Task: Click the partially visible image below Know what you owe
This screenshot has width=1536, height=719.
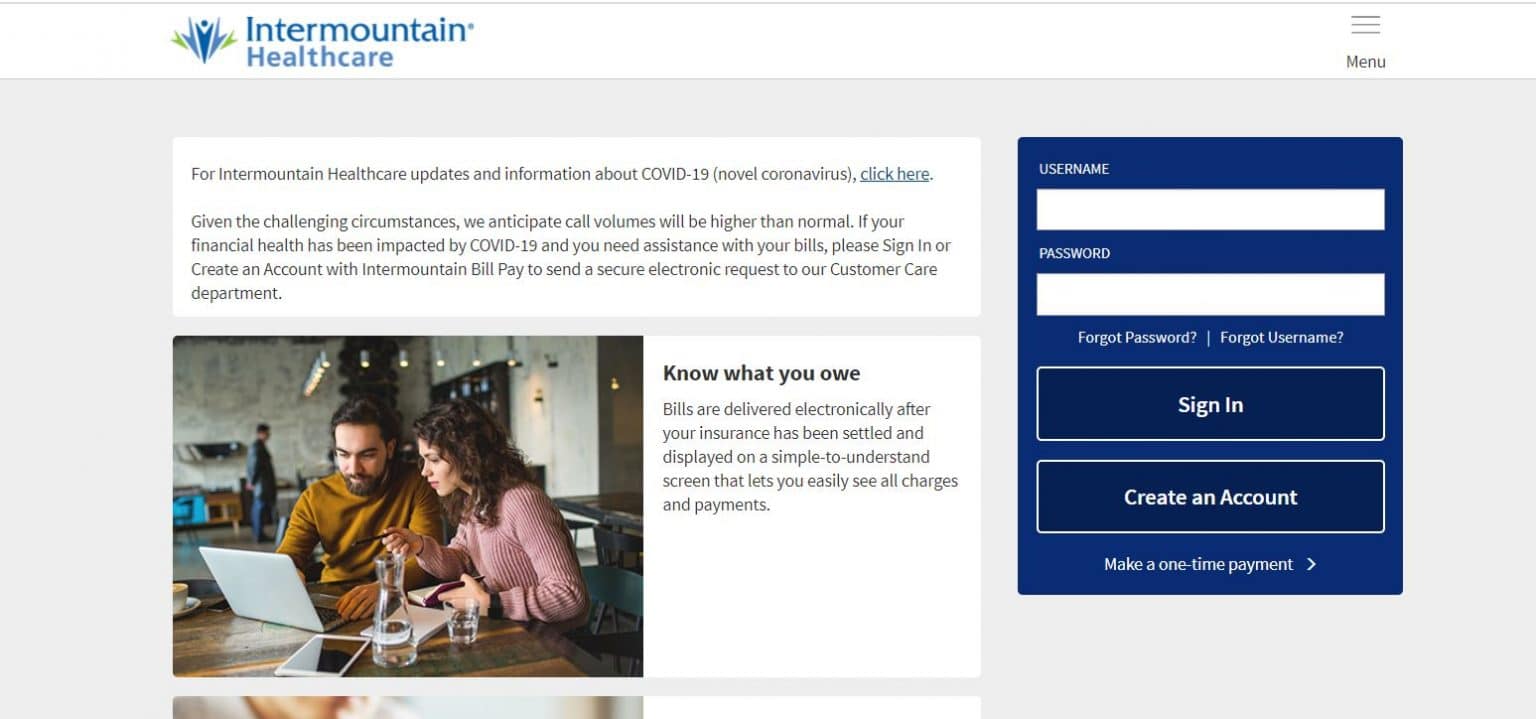Action: [x=408, y=712]
